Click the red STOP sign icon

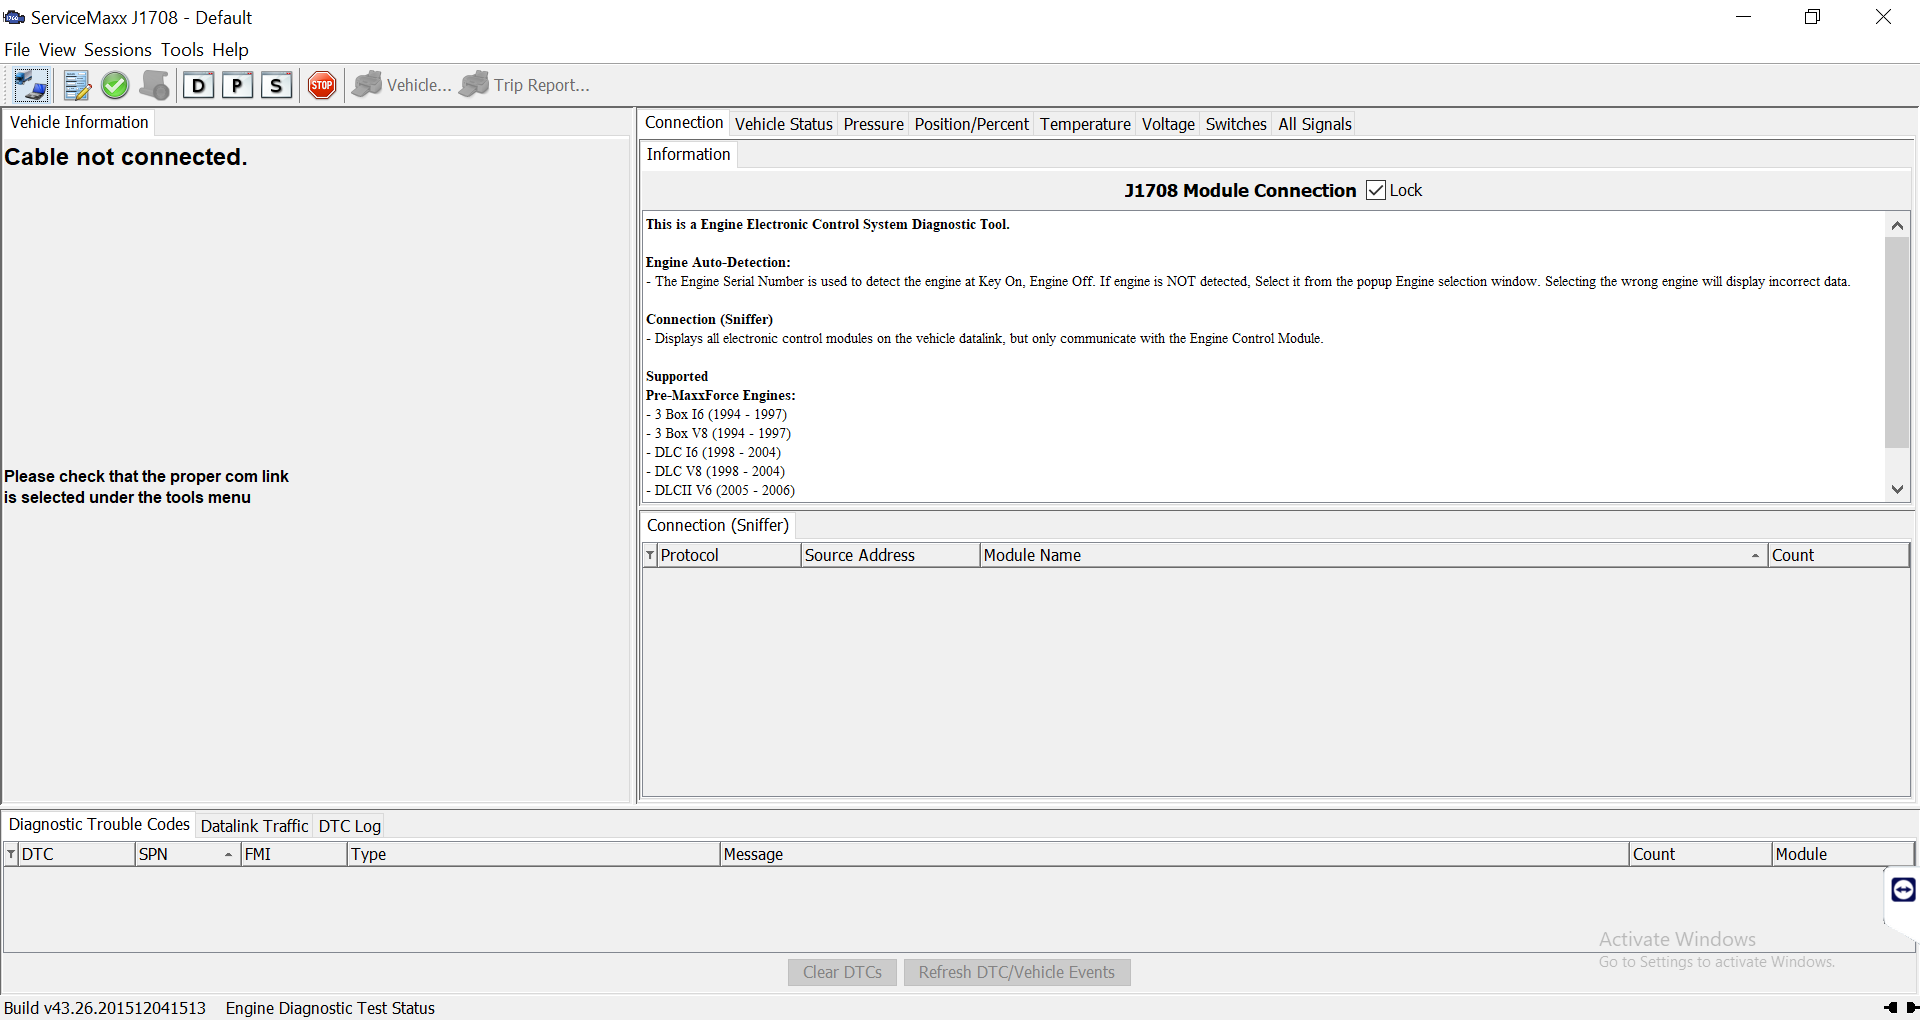click(x=322, y=86)
